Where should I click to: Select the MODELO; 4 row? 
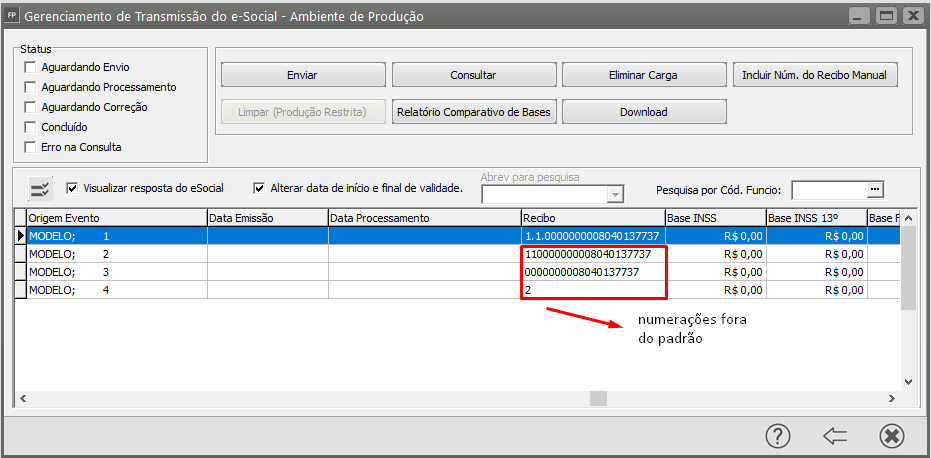(x=457, y=290)
